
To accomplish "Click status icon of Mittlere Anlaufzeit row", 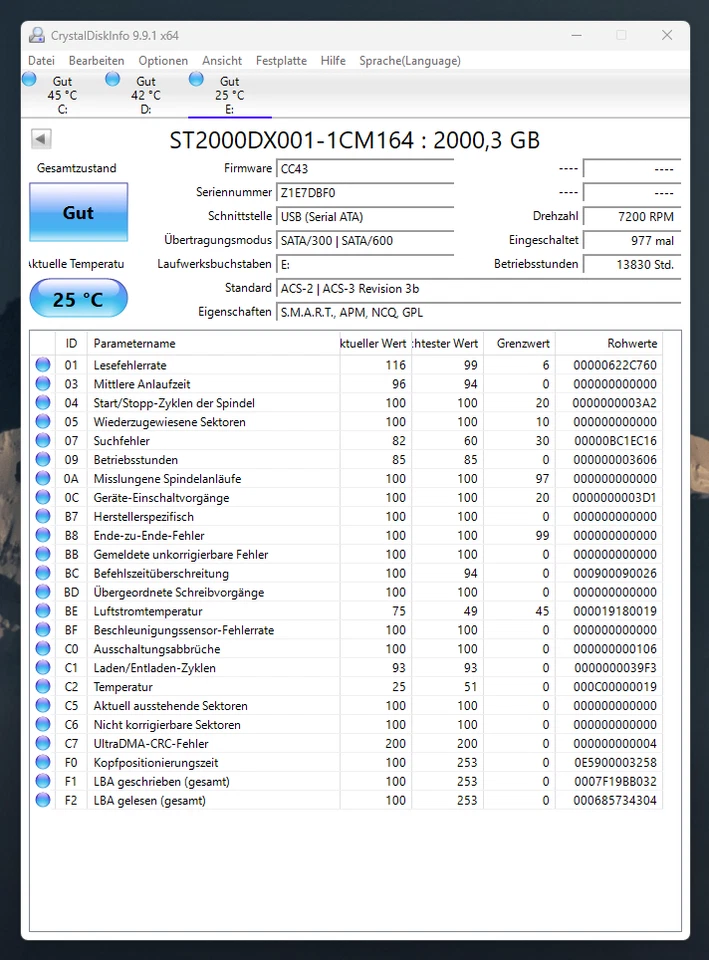I will [43, 384].
